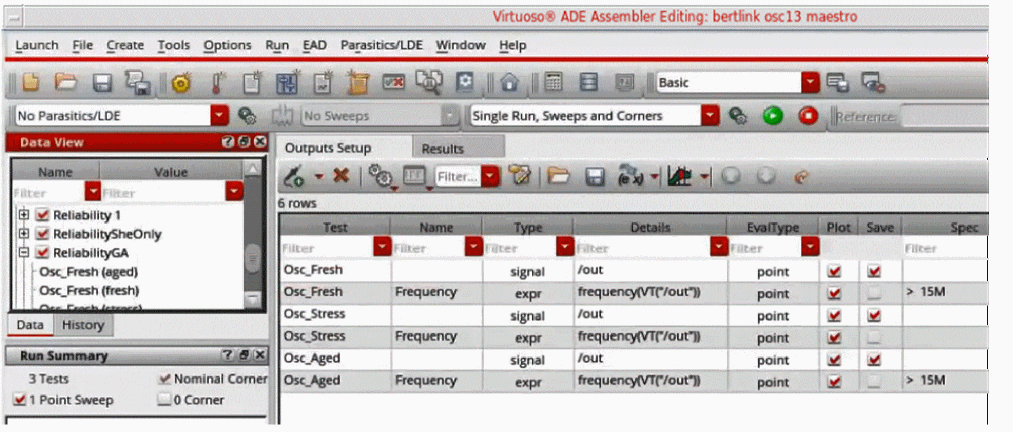Toggle the ReliabilitySheOnly checkbox
Screen dimensions: 1013x432
pos(43,234)
